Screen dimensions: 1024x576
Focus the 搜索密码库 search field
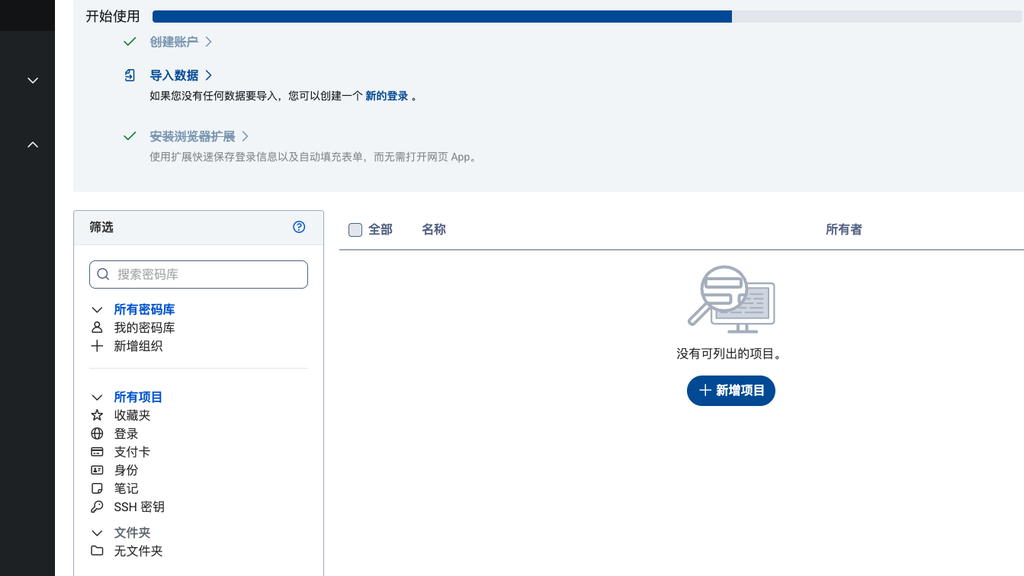199,274
